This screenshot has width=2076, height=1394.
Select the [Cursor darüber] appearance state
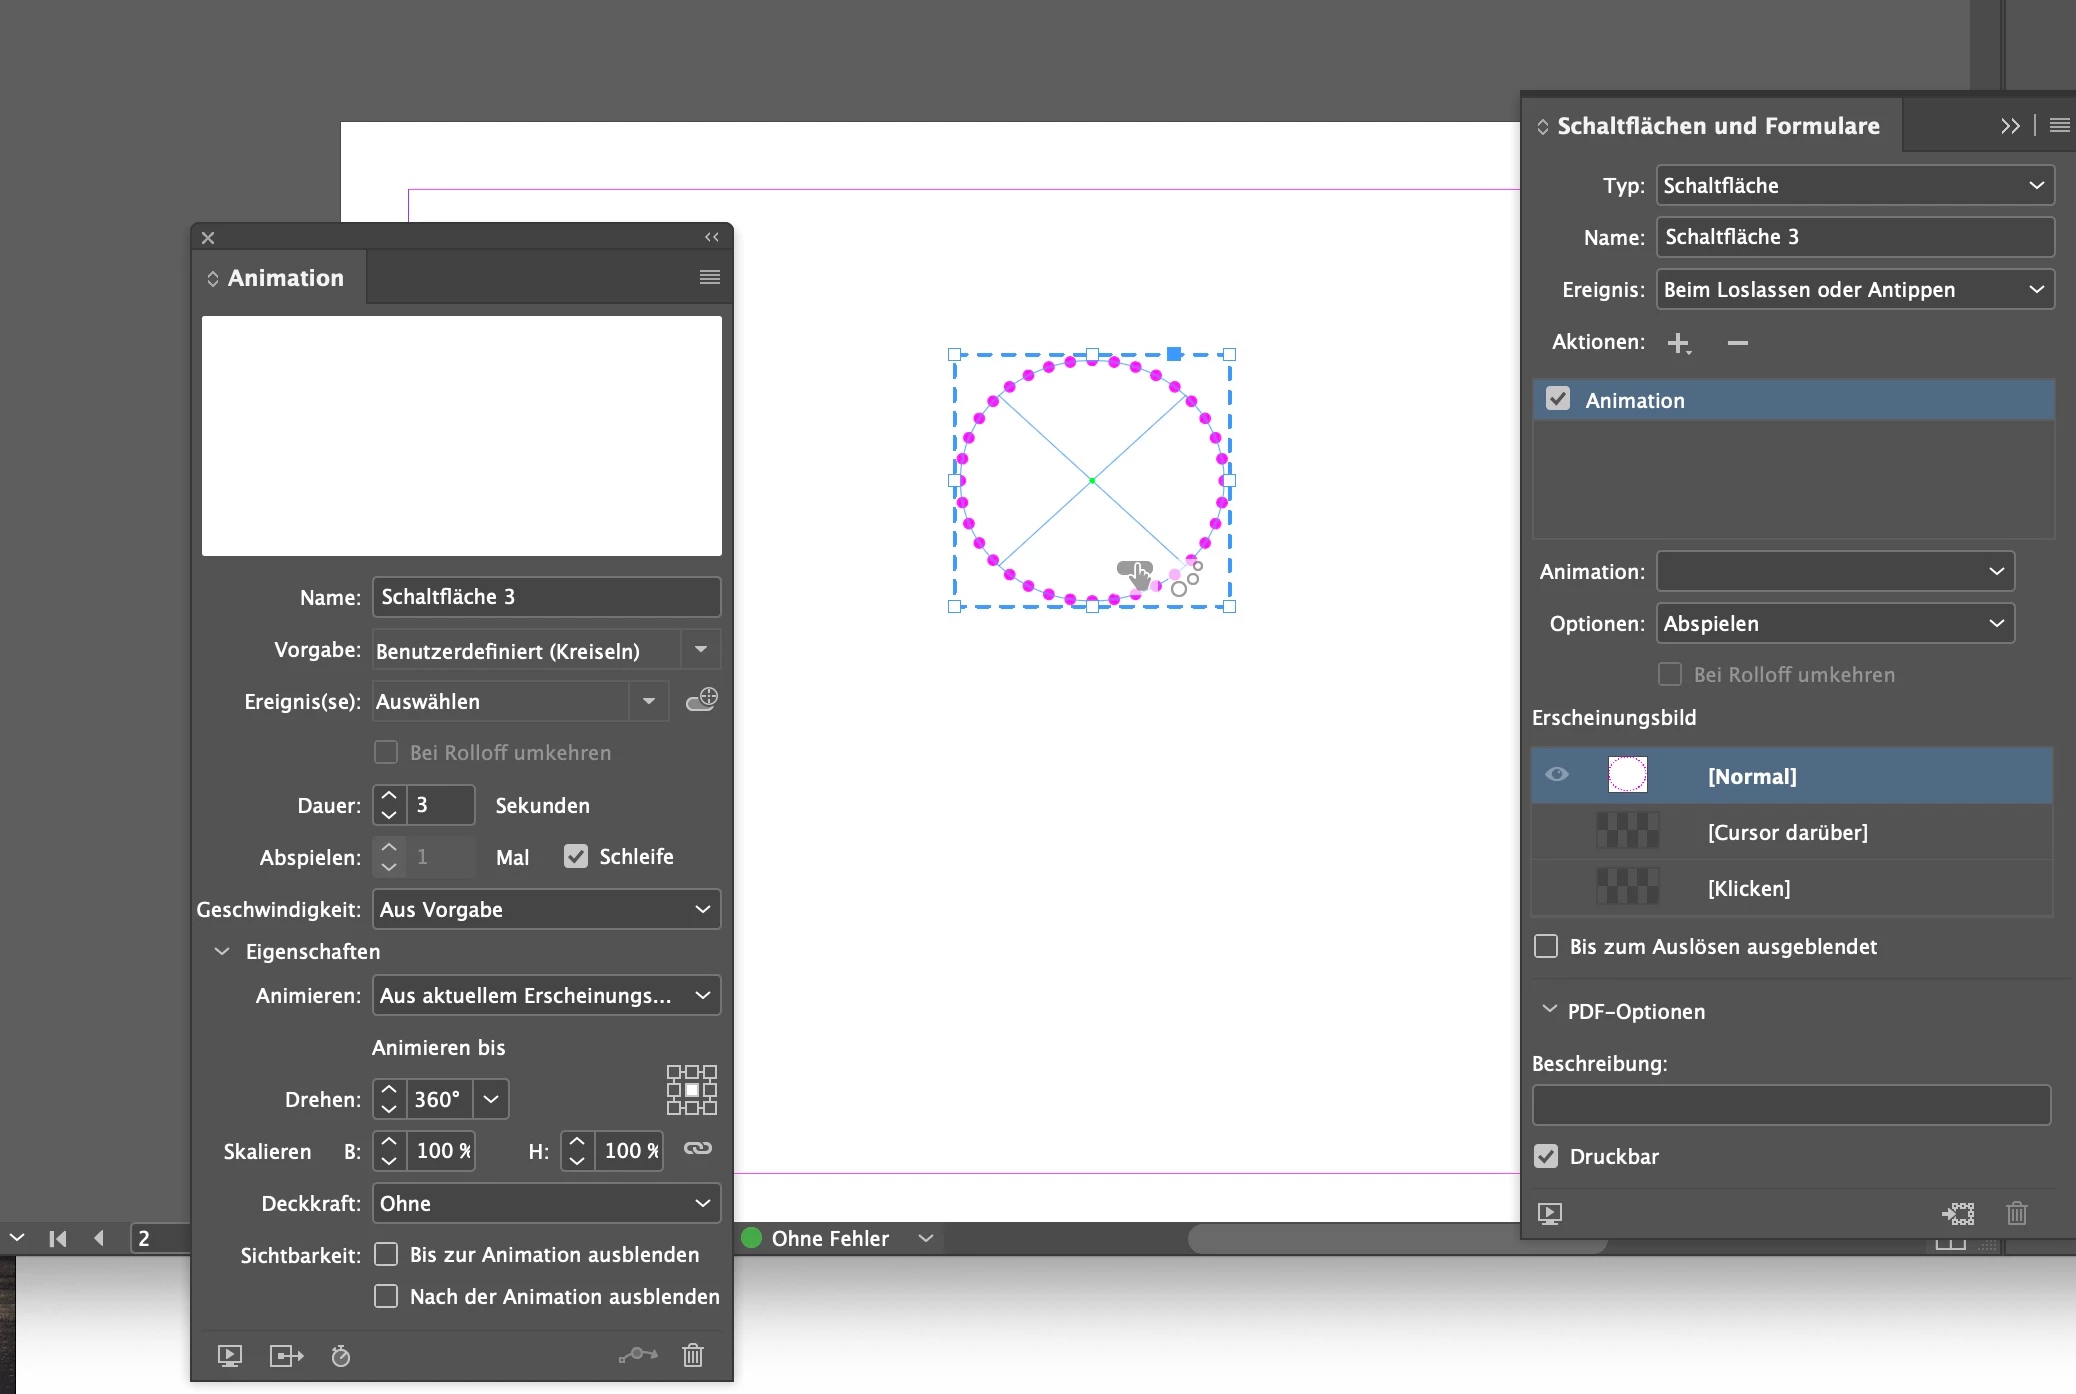1787,832
